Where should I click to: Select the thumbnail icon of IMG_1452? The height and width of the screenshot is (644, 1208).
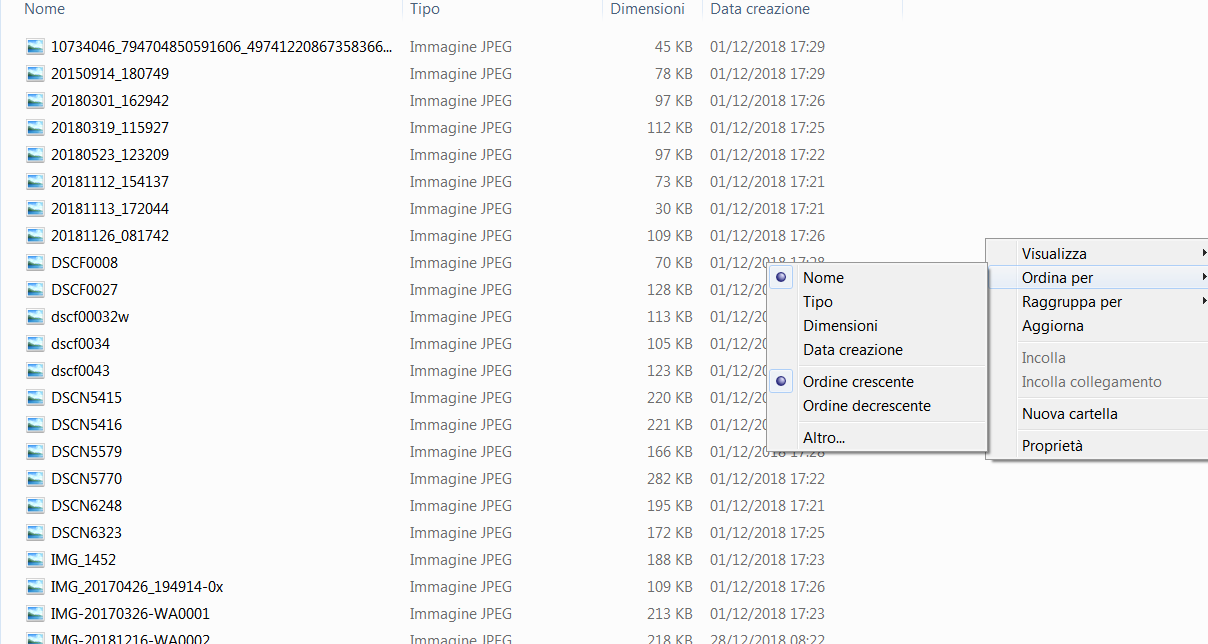36,560
